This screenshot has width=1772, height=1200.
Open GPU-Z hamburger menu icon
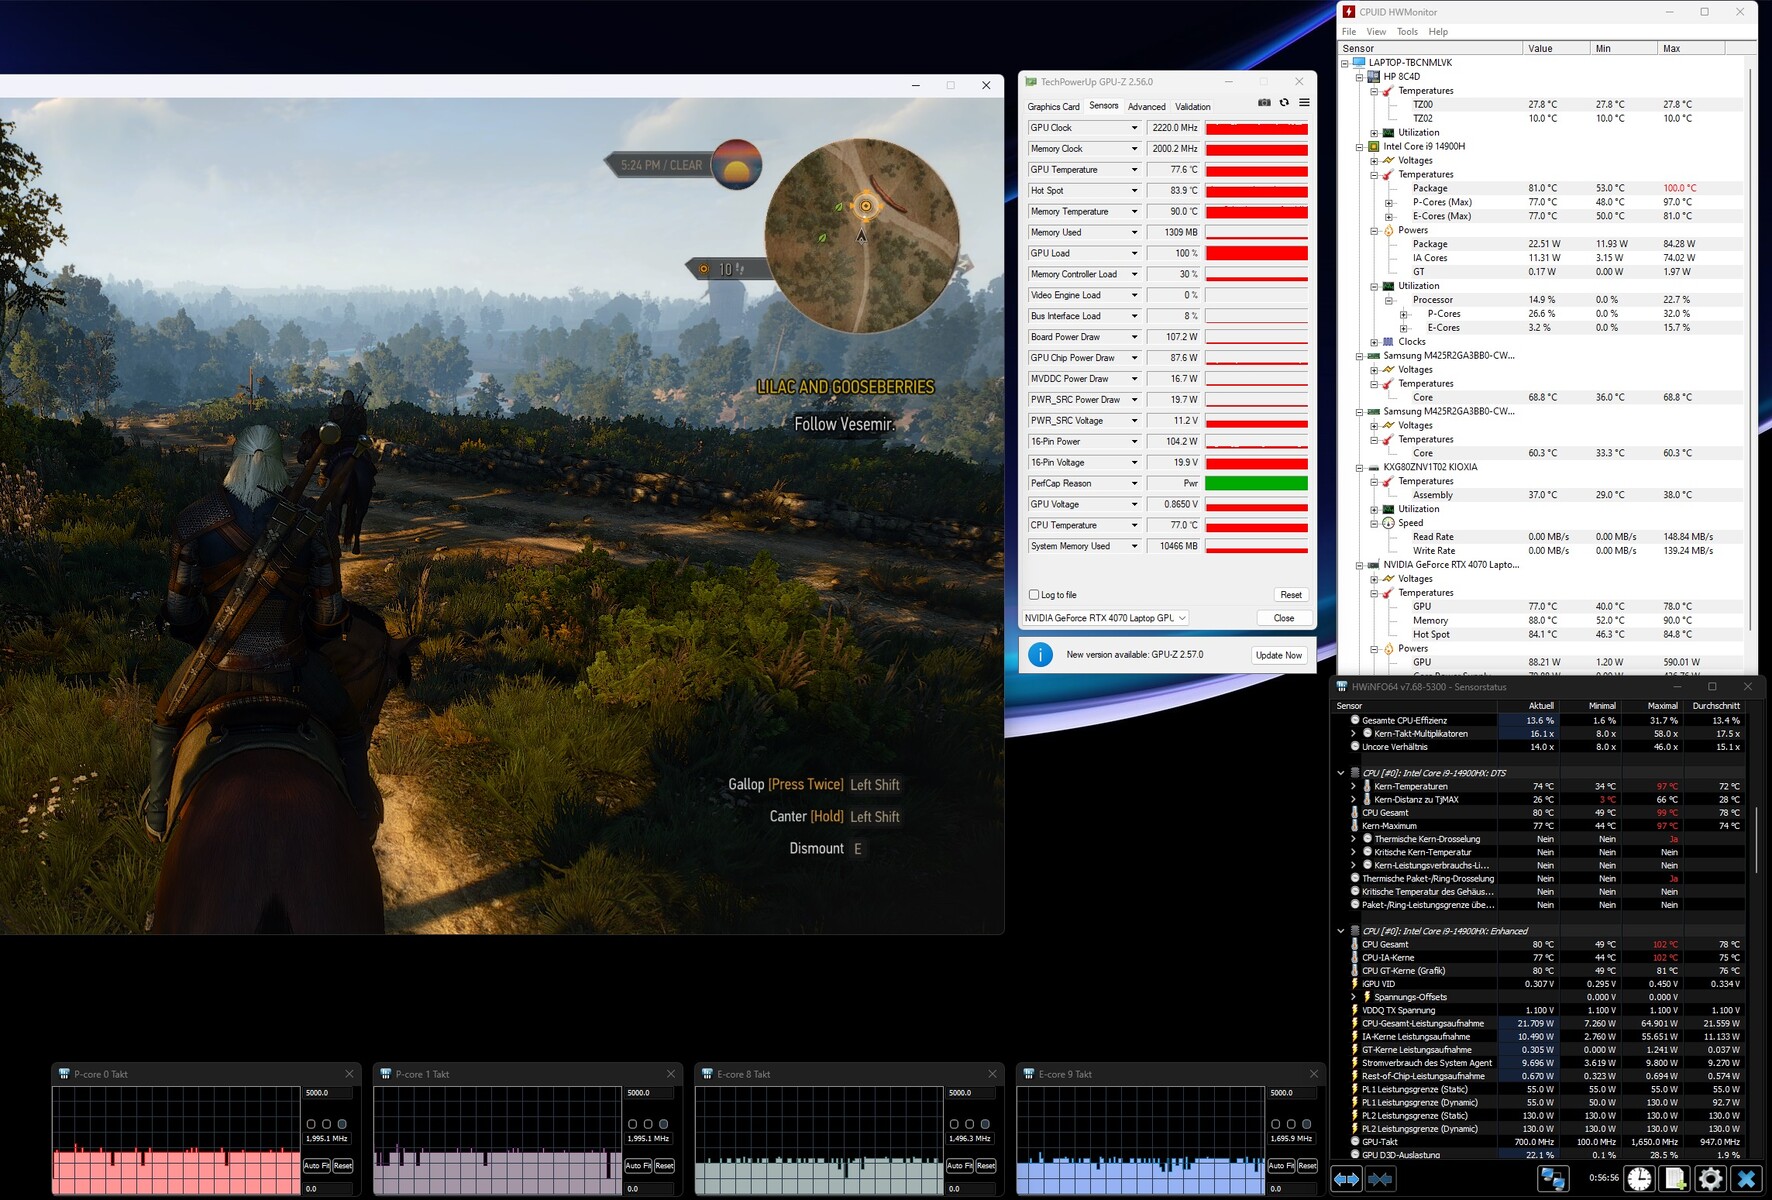coord(1304,102)
